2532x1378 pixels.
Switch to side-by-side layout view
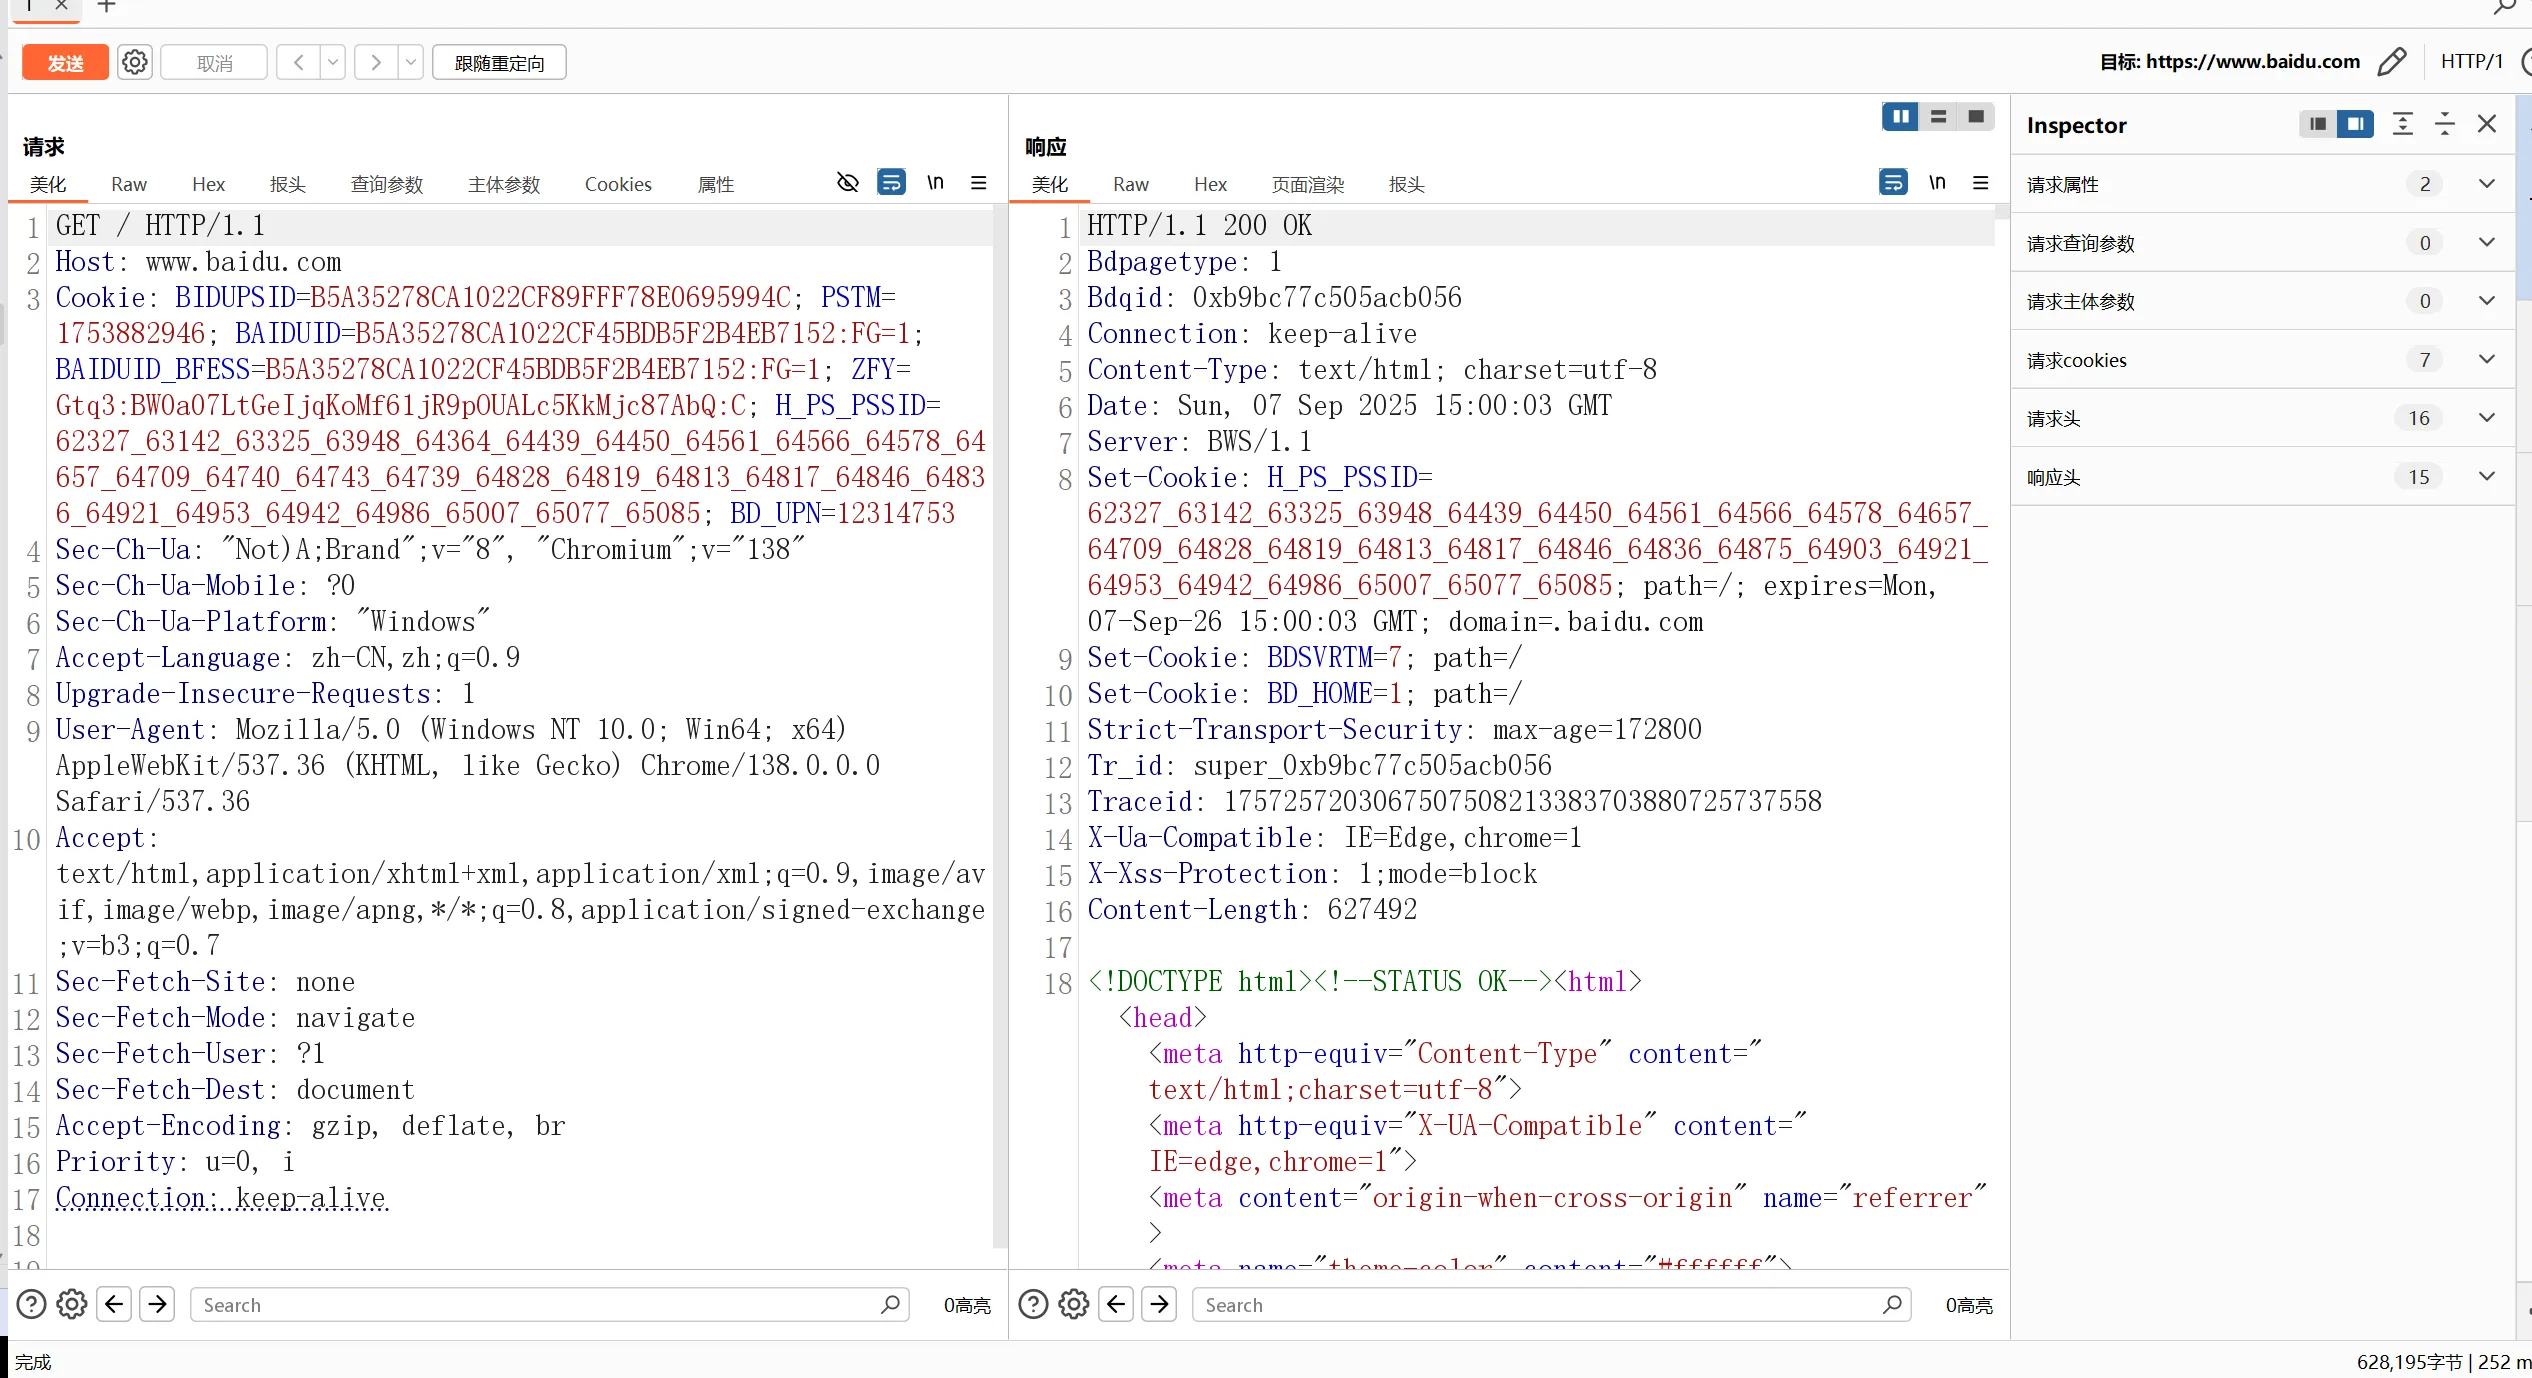point(1900,117)
